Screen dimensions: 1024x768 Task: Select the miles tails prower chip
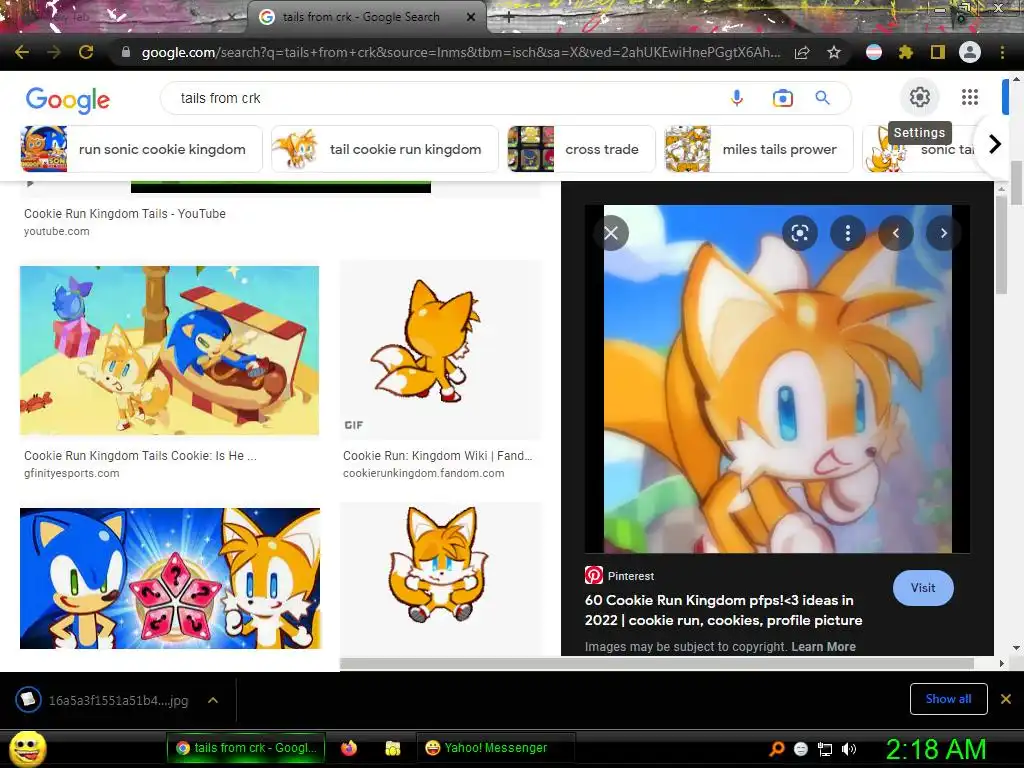759,150
